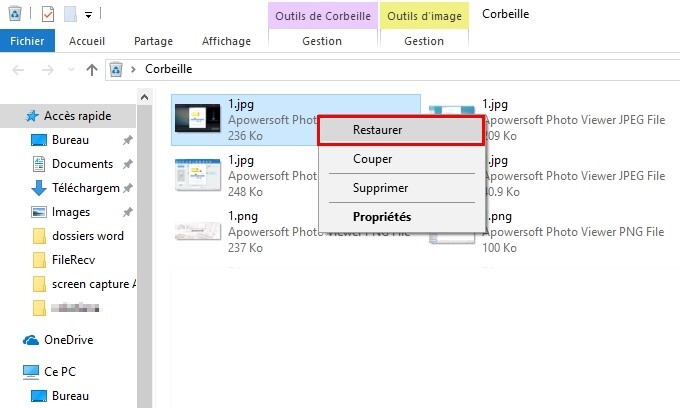Select Téléchargements in Accès rapide
The height and width of the screenshot is (408, 680).
tap(85, 188)
